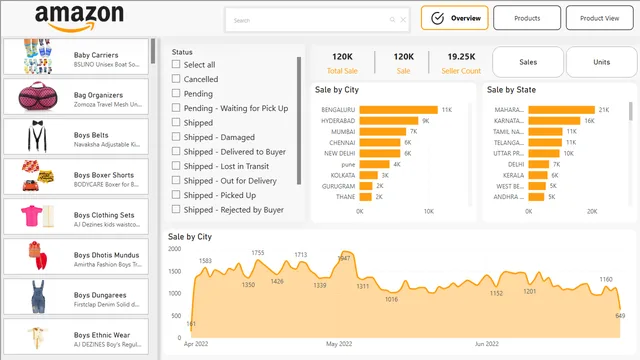Image resolution: width=640 pixels, height=360 pixels.
Task: Click the NEW DELHI bar
Action: (380, 153)
